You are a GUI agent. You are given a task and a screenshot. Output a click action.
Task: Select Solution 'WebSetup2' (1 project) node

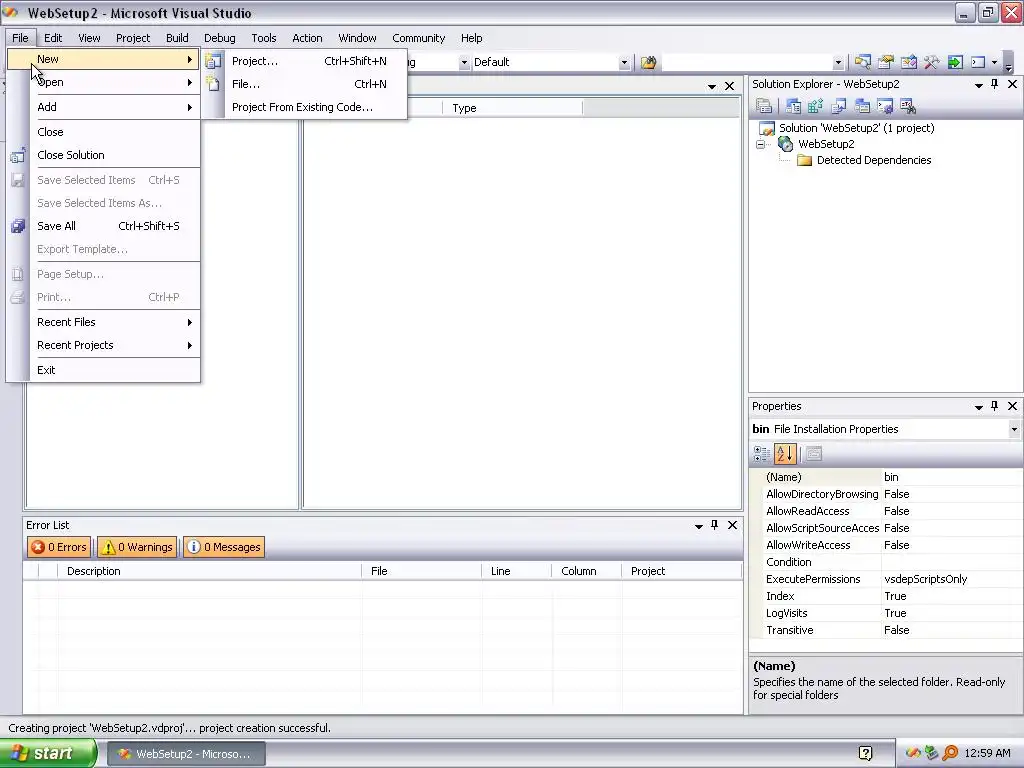(x=856, y=128)
